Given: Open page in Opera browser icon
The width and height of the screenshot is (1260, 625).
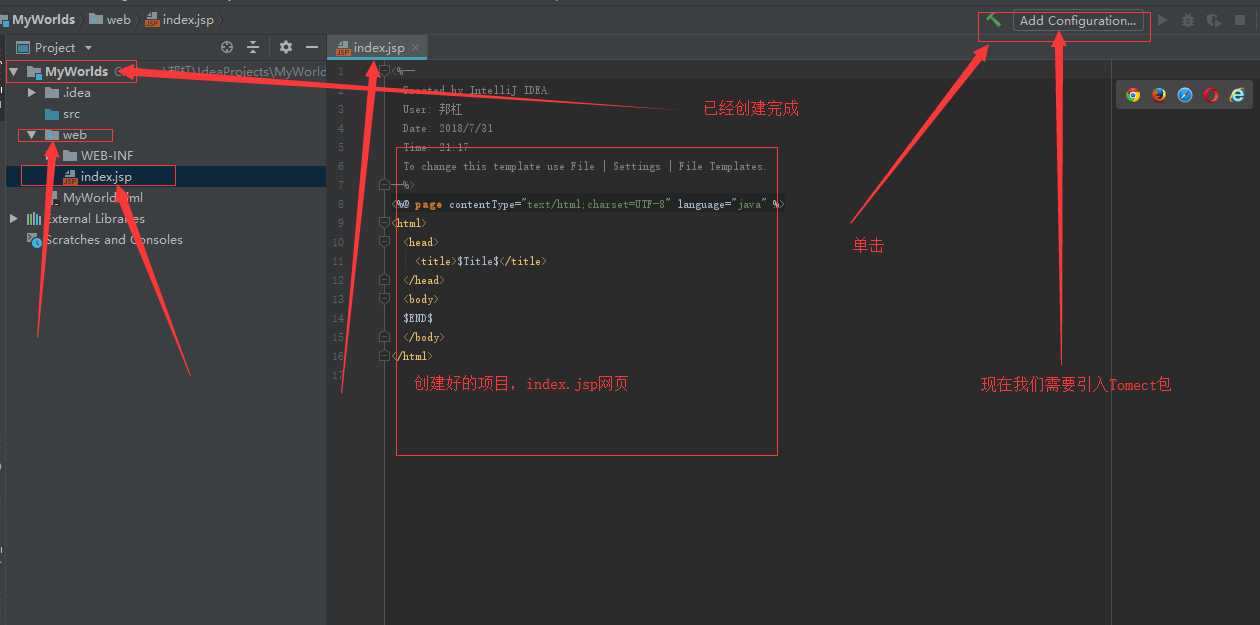Looking at the screenshot, I should coord(1211,95).
